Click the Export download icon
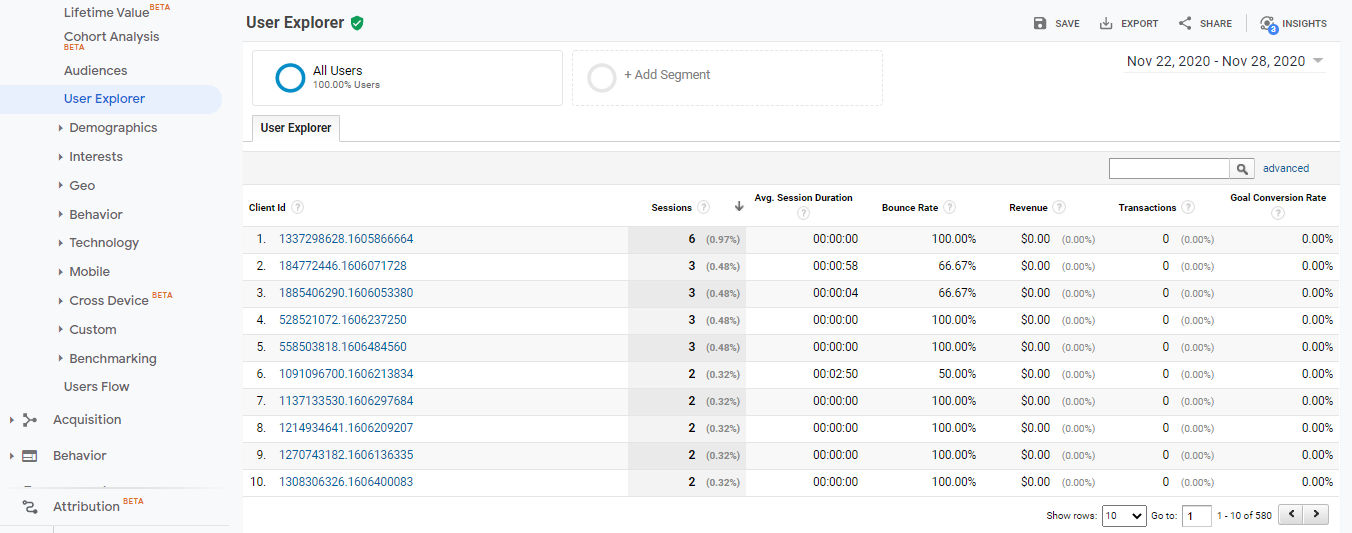The height and width of the screenshot is (533, 1352). coord(1106,23)
